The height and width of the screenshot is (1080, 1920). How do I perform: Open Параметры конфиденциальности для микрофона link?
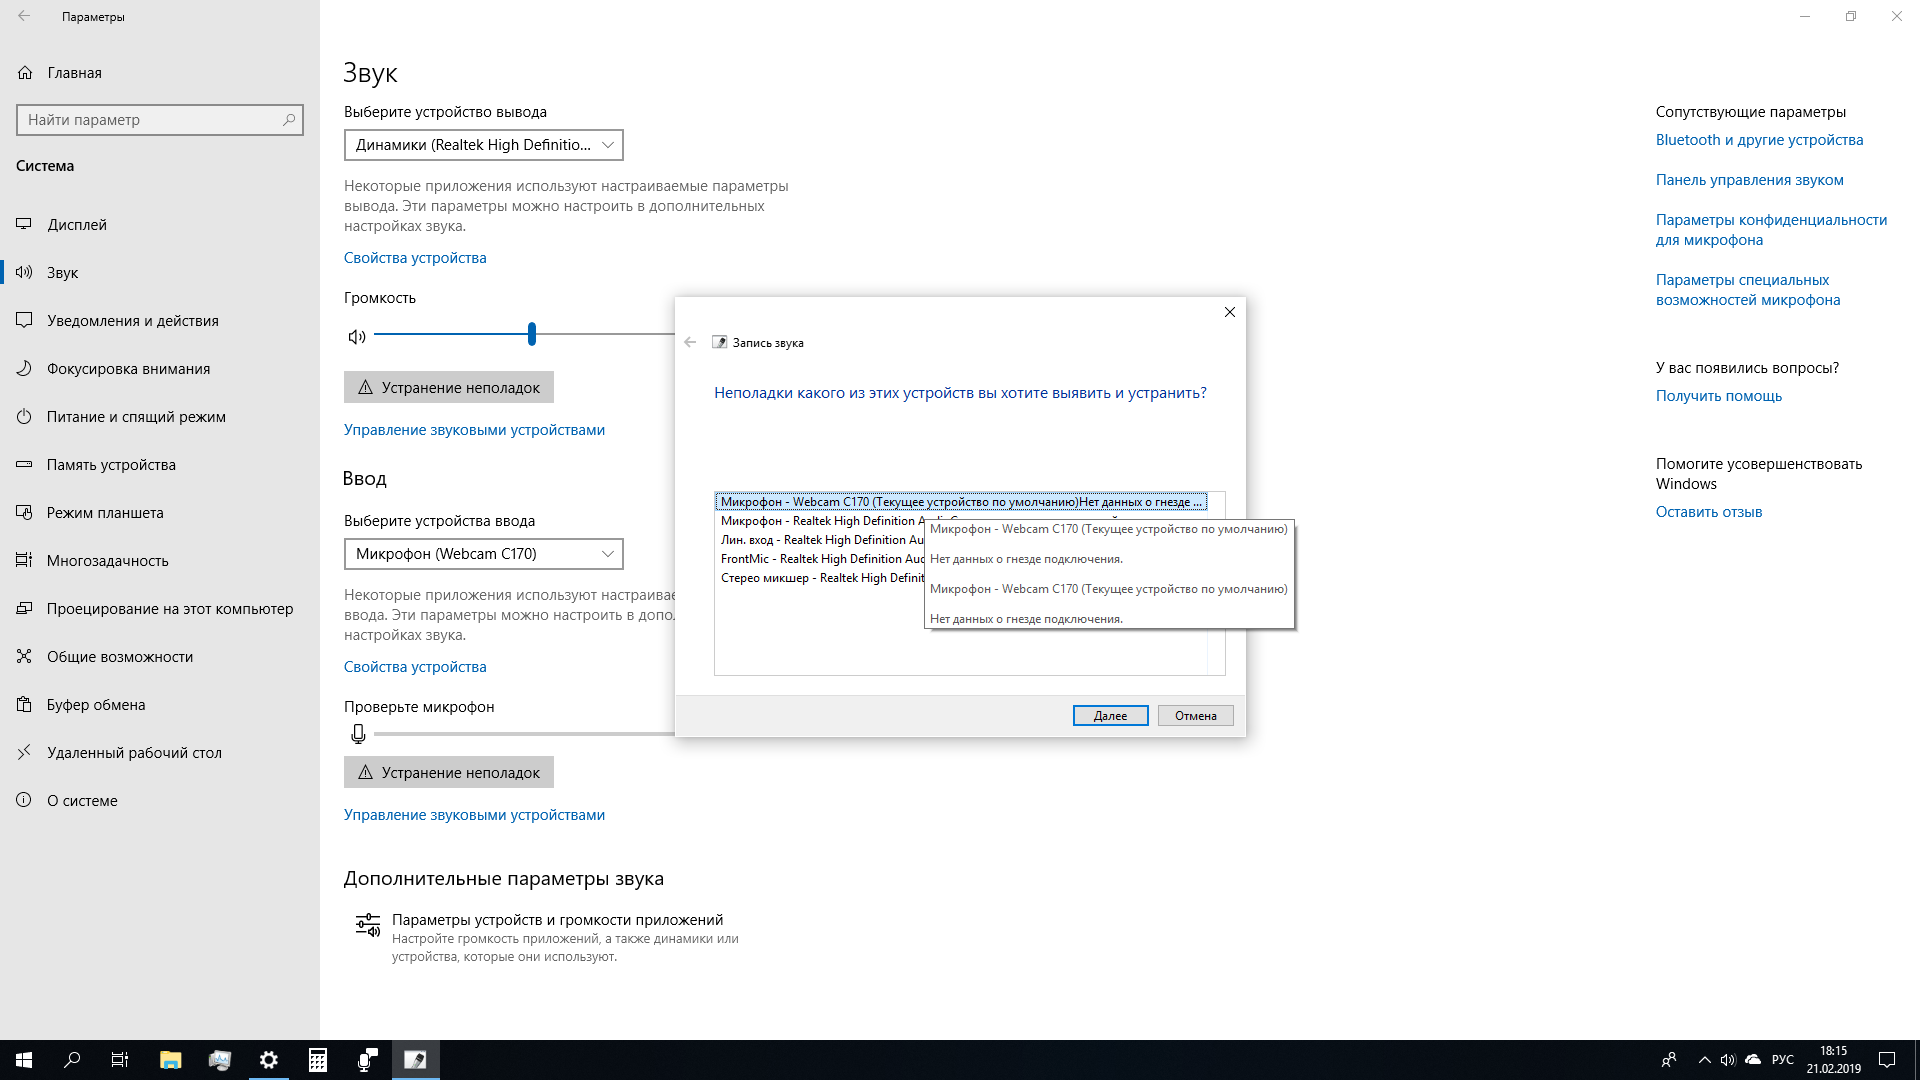coord(1771,230)
